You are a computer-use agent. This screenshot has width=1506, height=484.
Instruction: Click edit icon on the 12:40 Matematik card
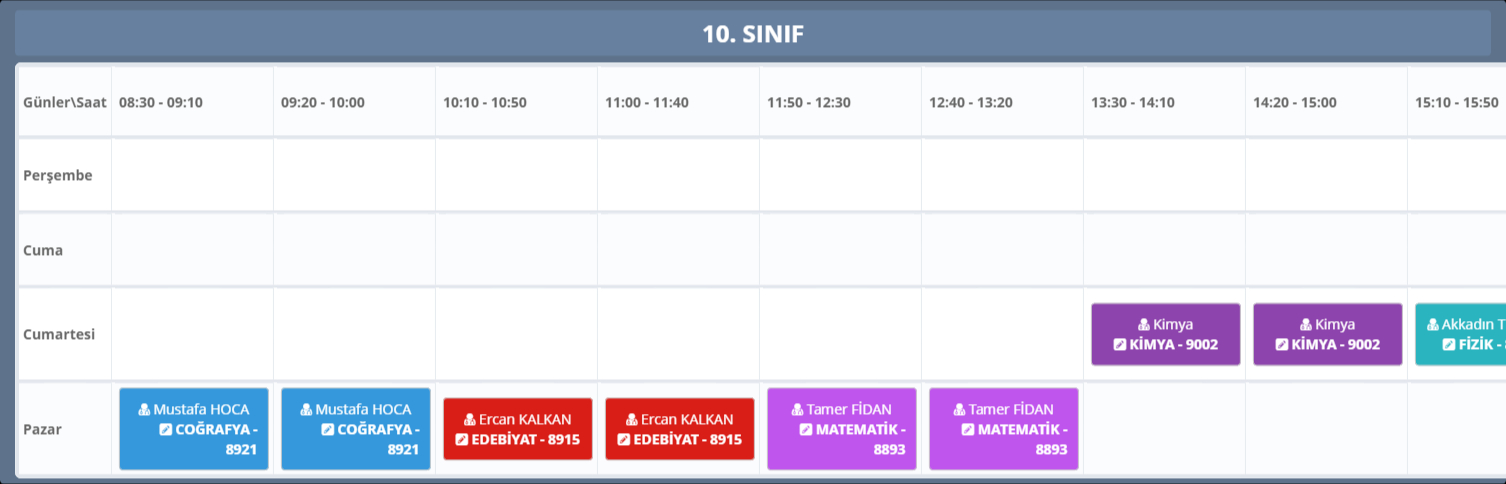point(967,430)
